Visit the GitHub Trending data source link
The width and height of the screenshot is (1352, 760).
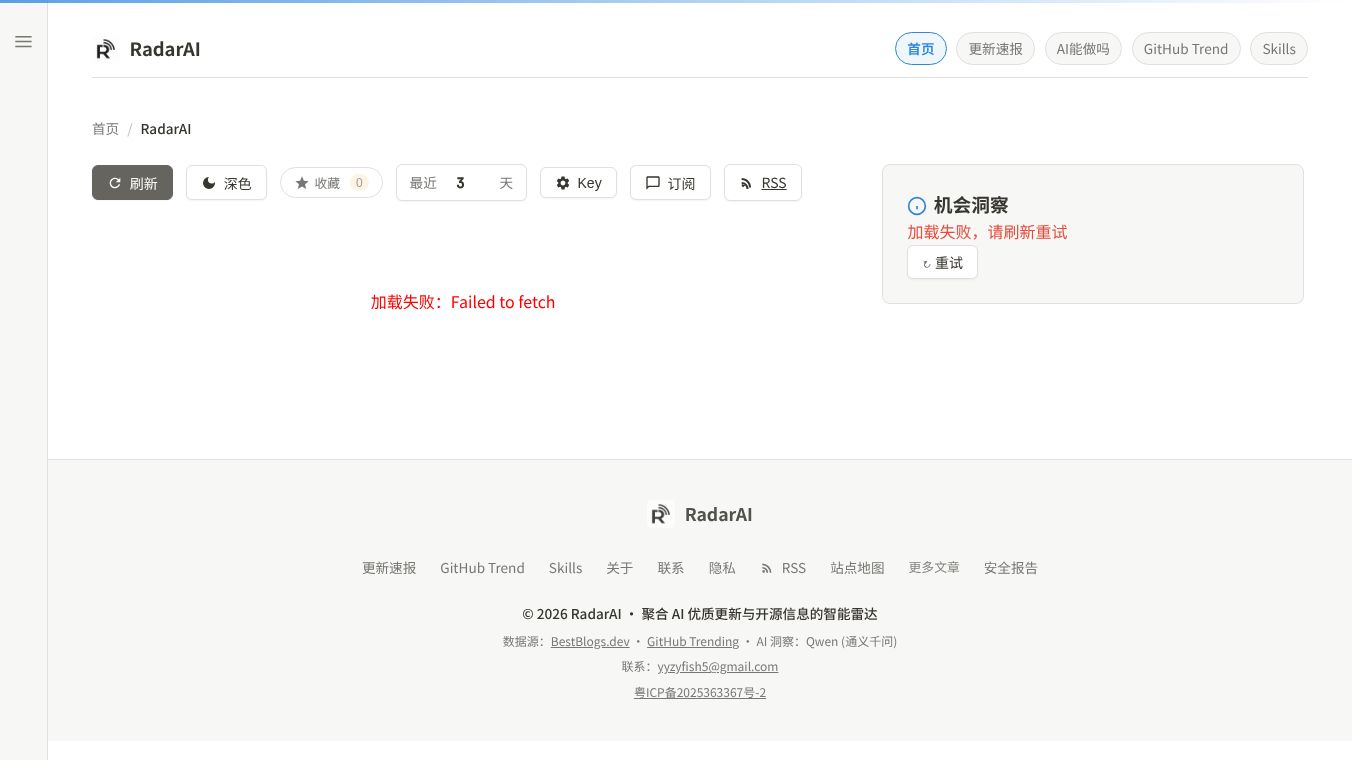coord(693,642)
